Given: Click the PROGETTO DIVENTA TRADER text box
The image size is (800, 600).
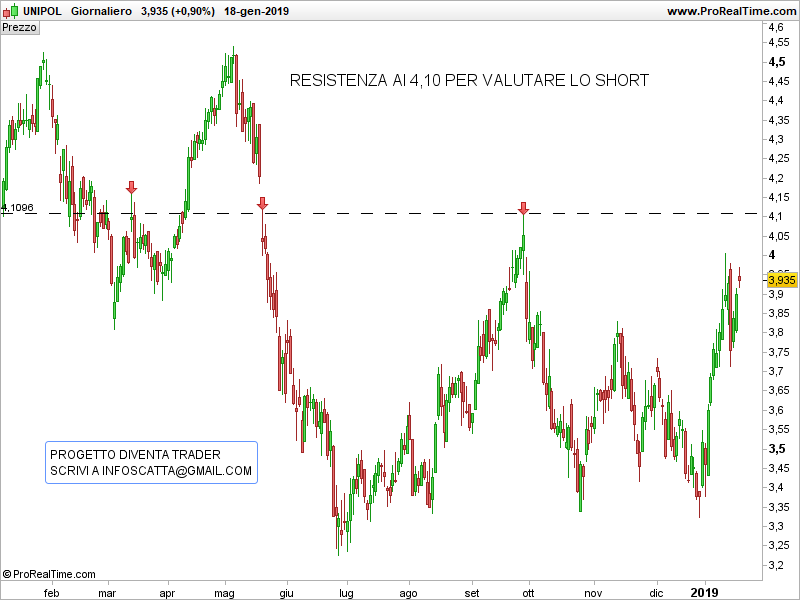Looking at the screenshot, I should point(151,463).
